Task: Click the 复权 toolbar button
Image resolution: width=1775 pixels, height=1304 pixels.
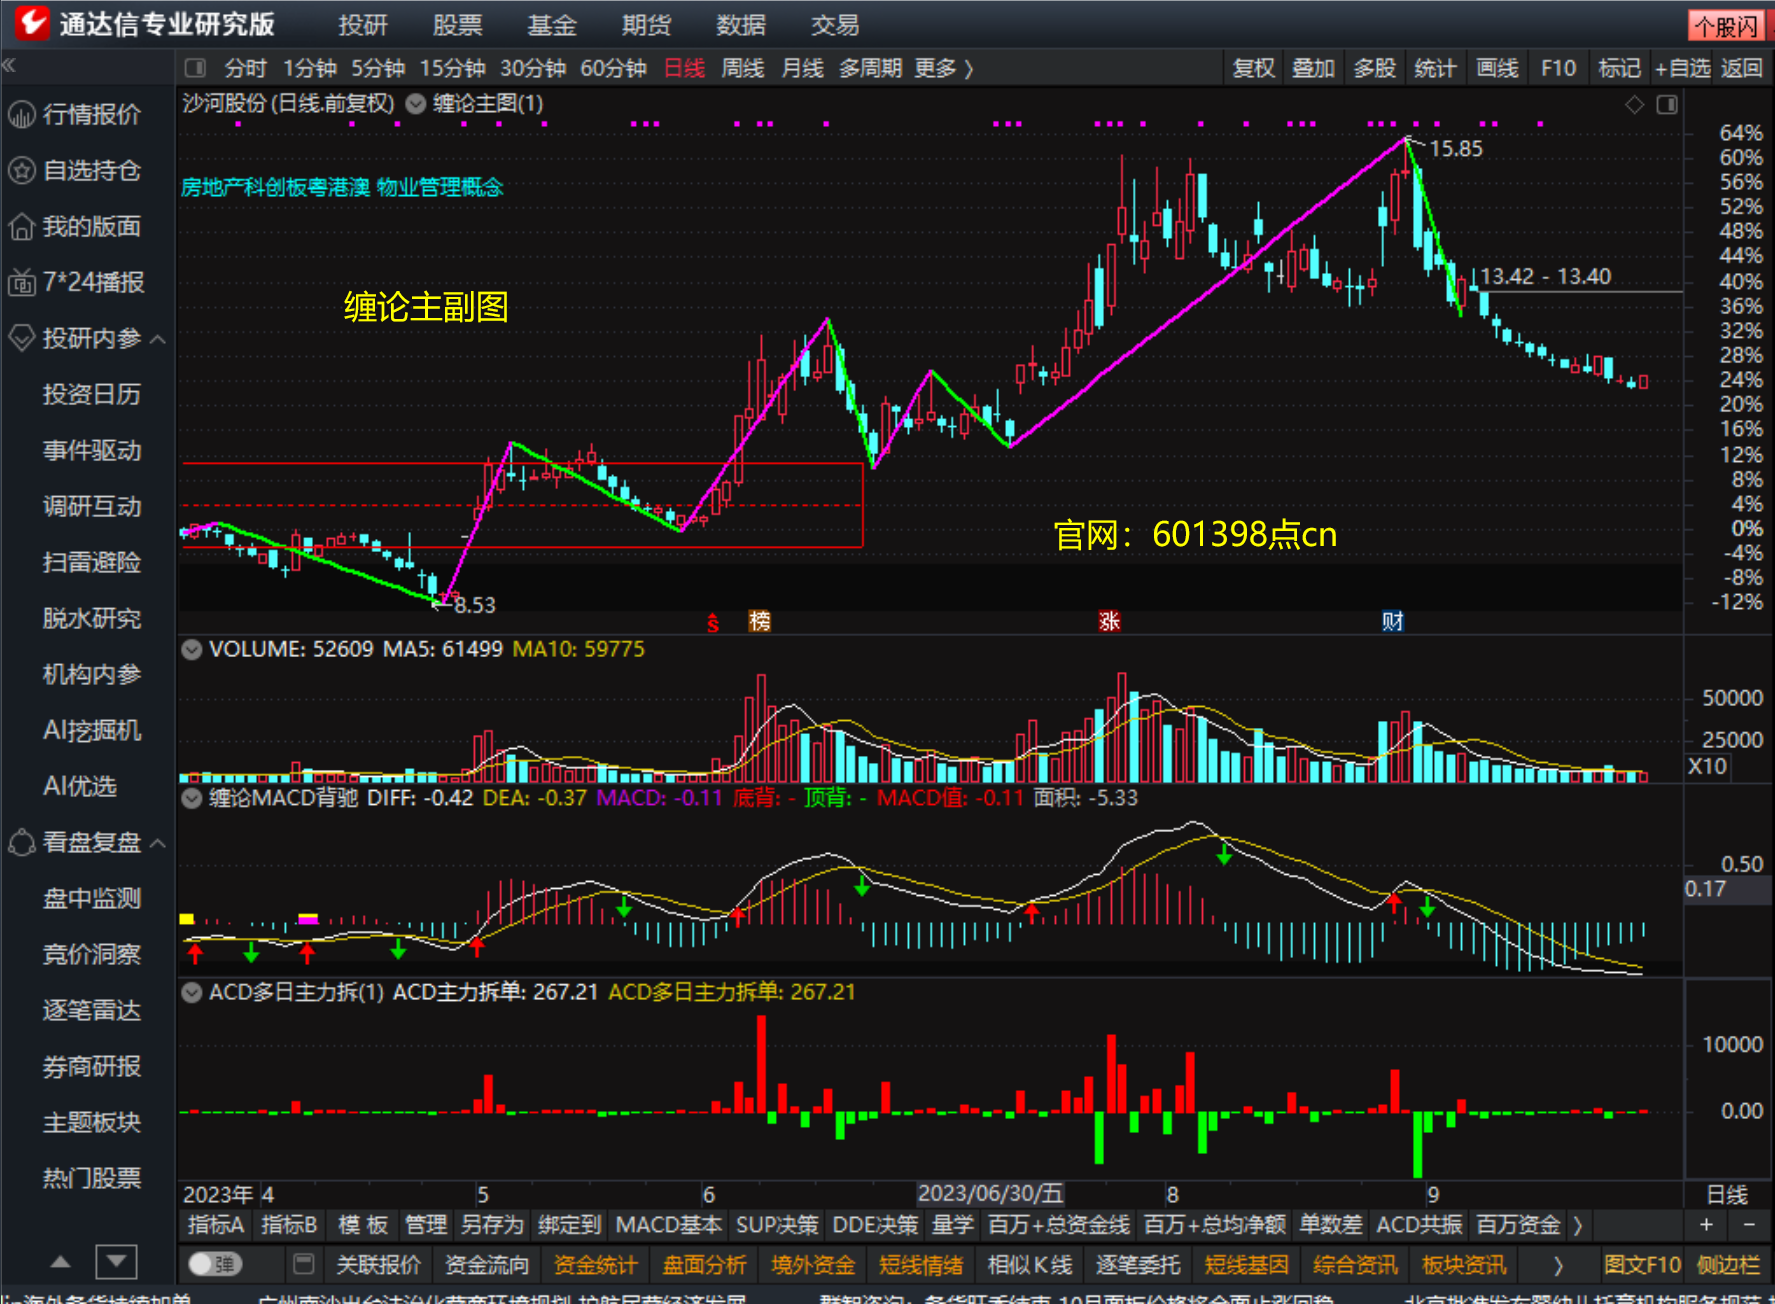Action: coord(1254,68)
